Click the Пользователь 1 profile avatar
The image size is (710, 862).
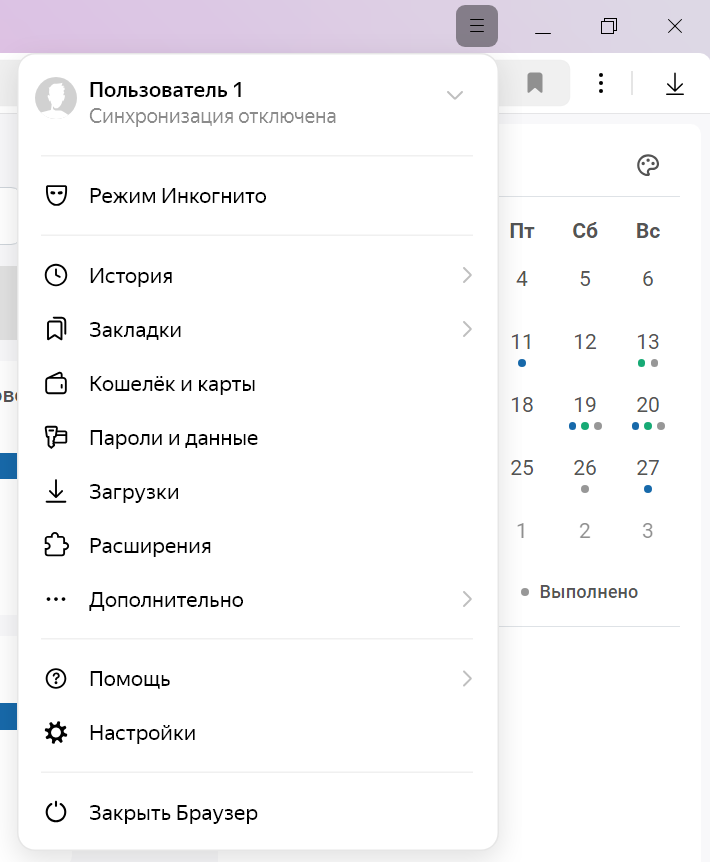click(57, 98)
